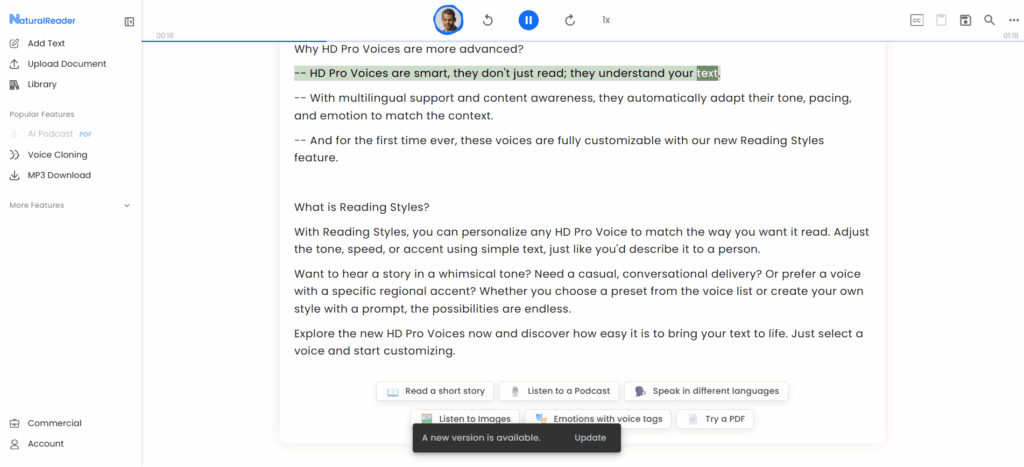1024x467 pixels.
Task: Click heading "Why HD Pro Voices are more advanced?"
Action: [409, 49]
